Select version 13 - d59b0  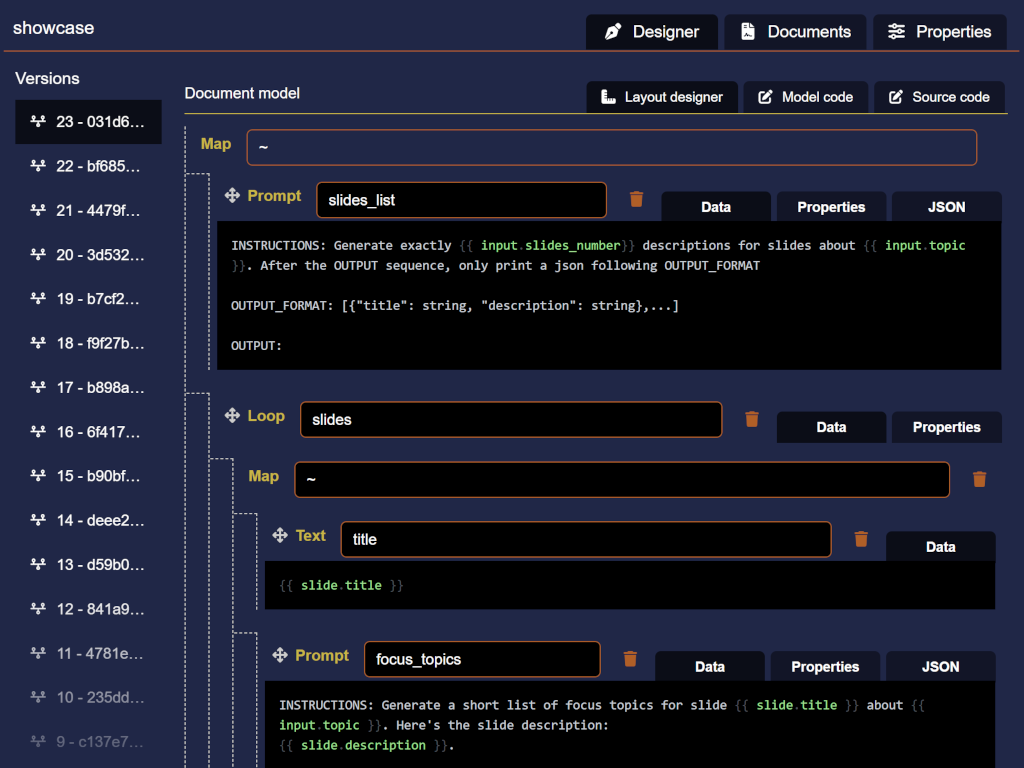pyautogui.click(x=88, y=564)
